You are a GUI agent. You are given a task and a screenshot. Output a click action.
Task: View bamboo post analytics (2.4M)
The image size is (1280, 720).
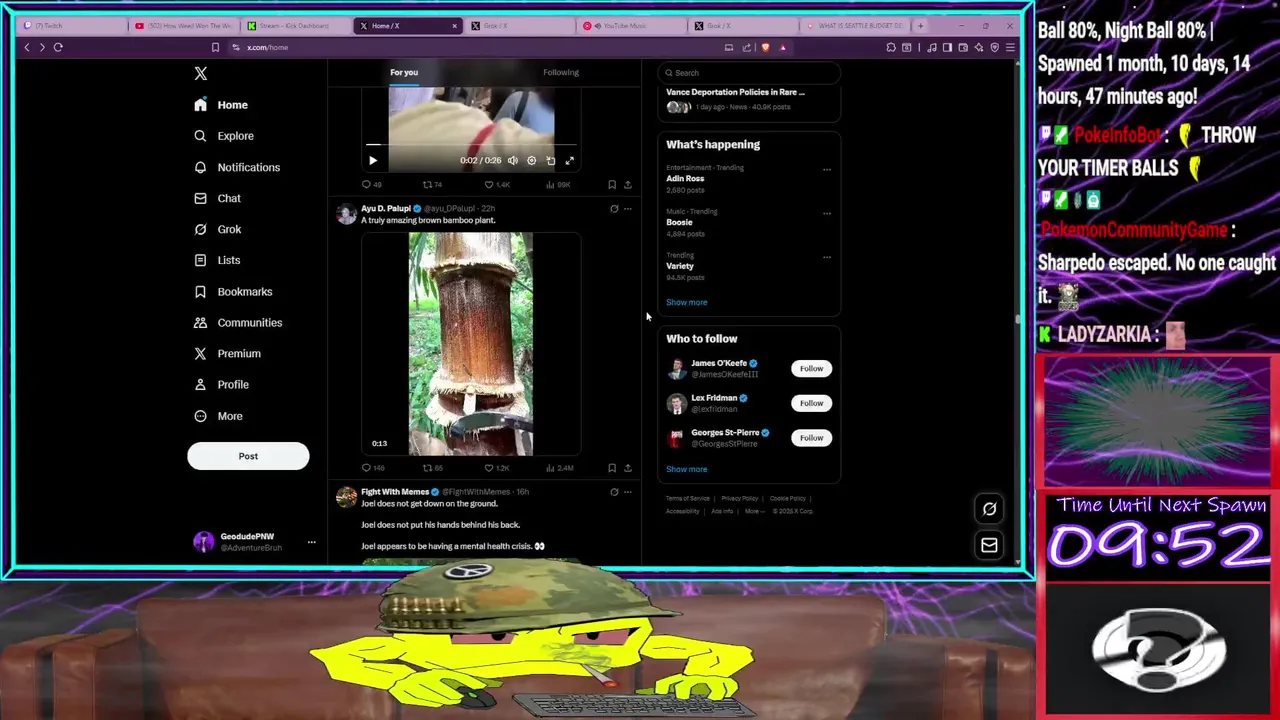click(559, 468)
